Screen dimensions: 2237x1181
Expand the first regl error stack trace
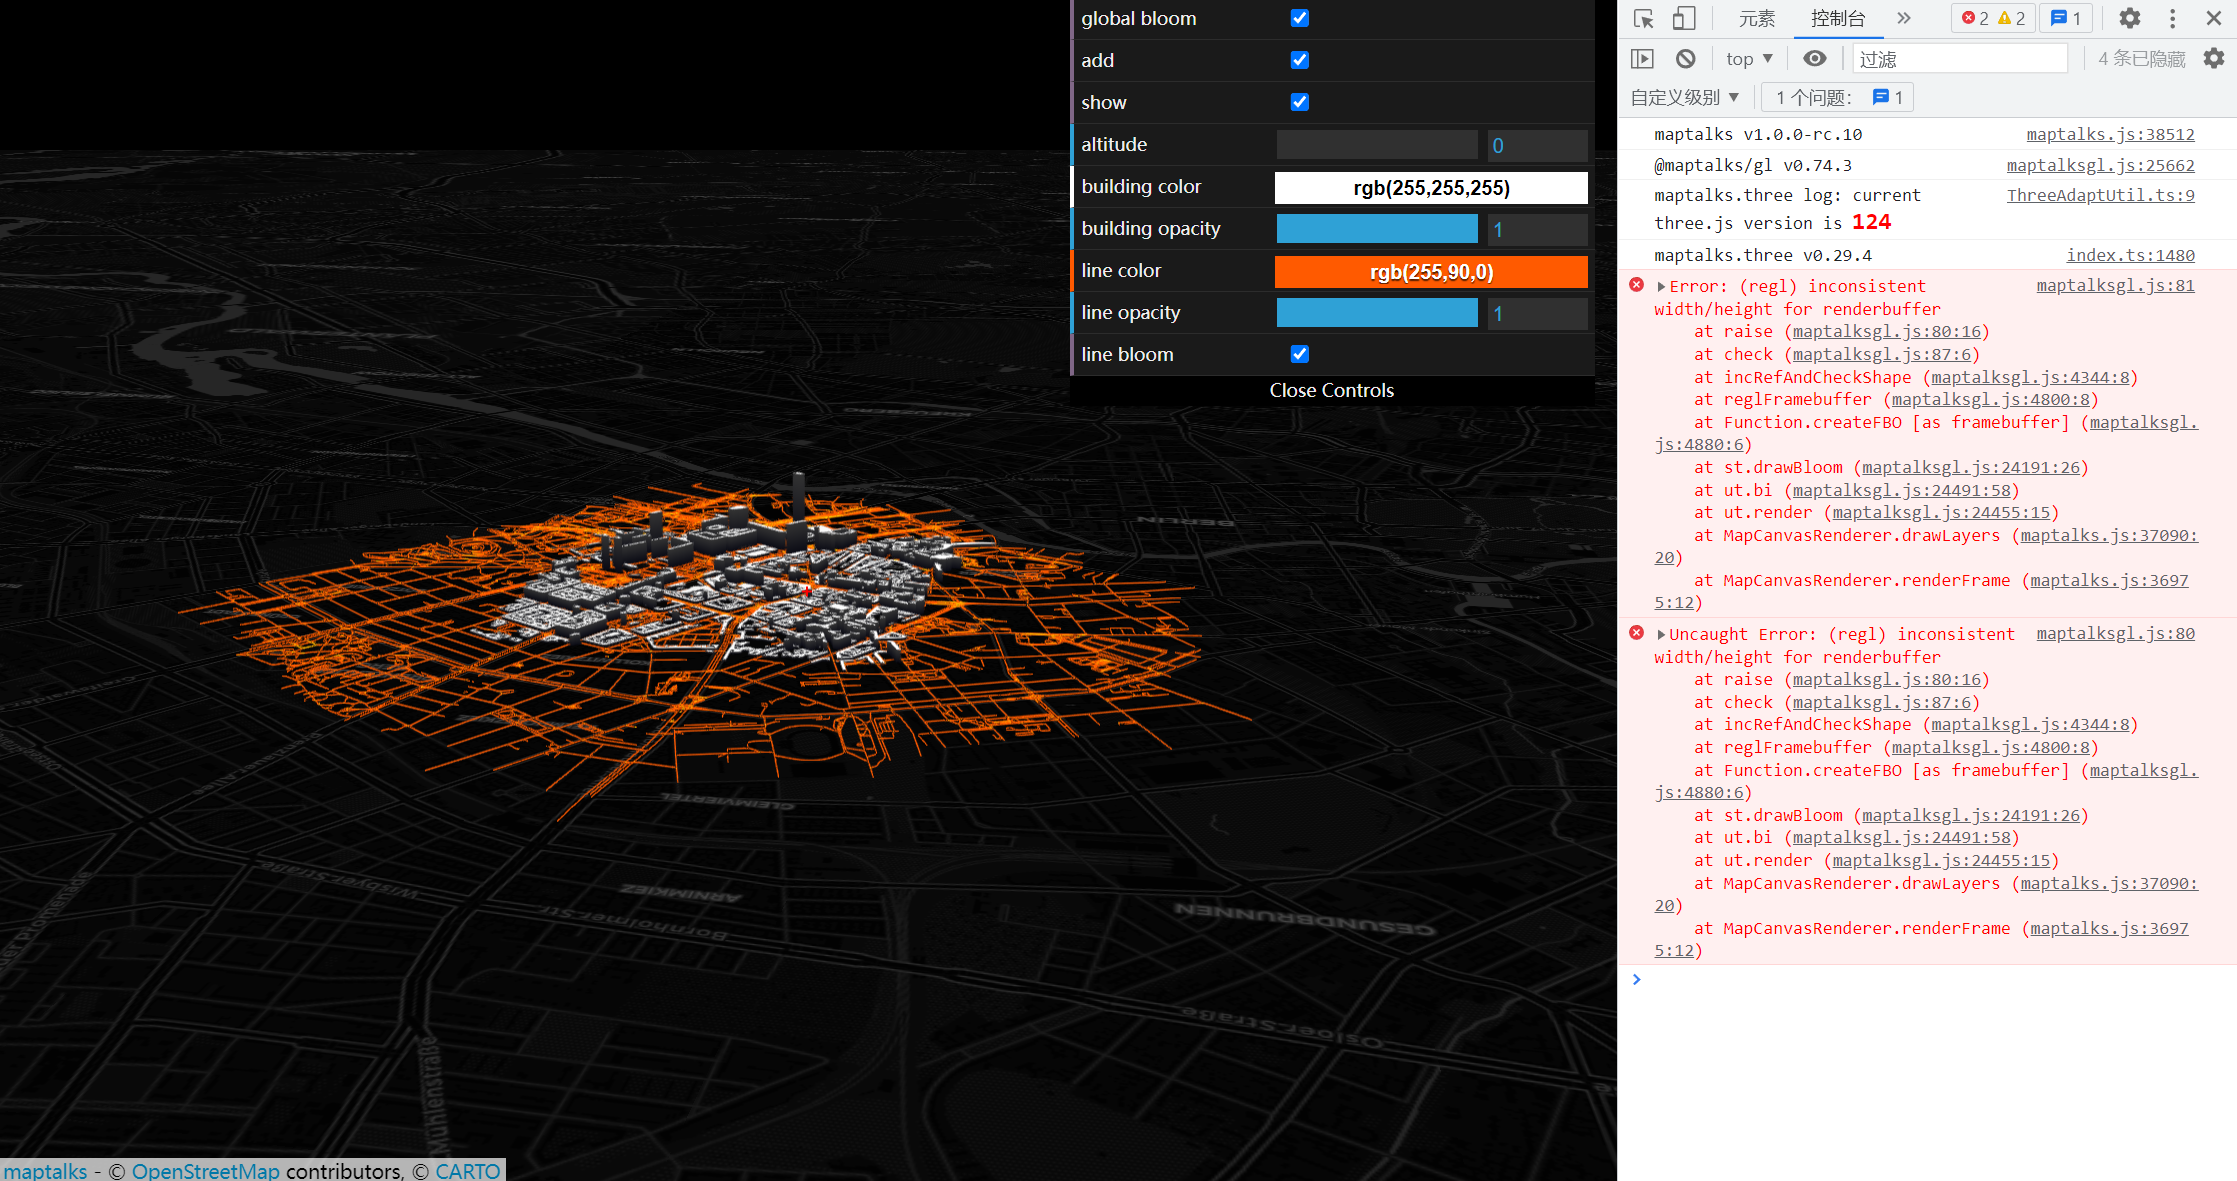pos(1660,286)
